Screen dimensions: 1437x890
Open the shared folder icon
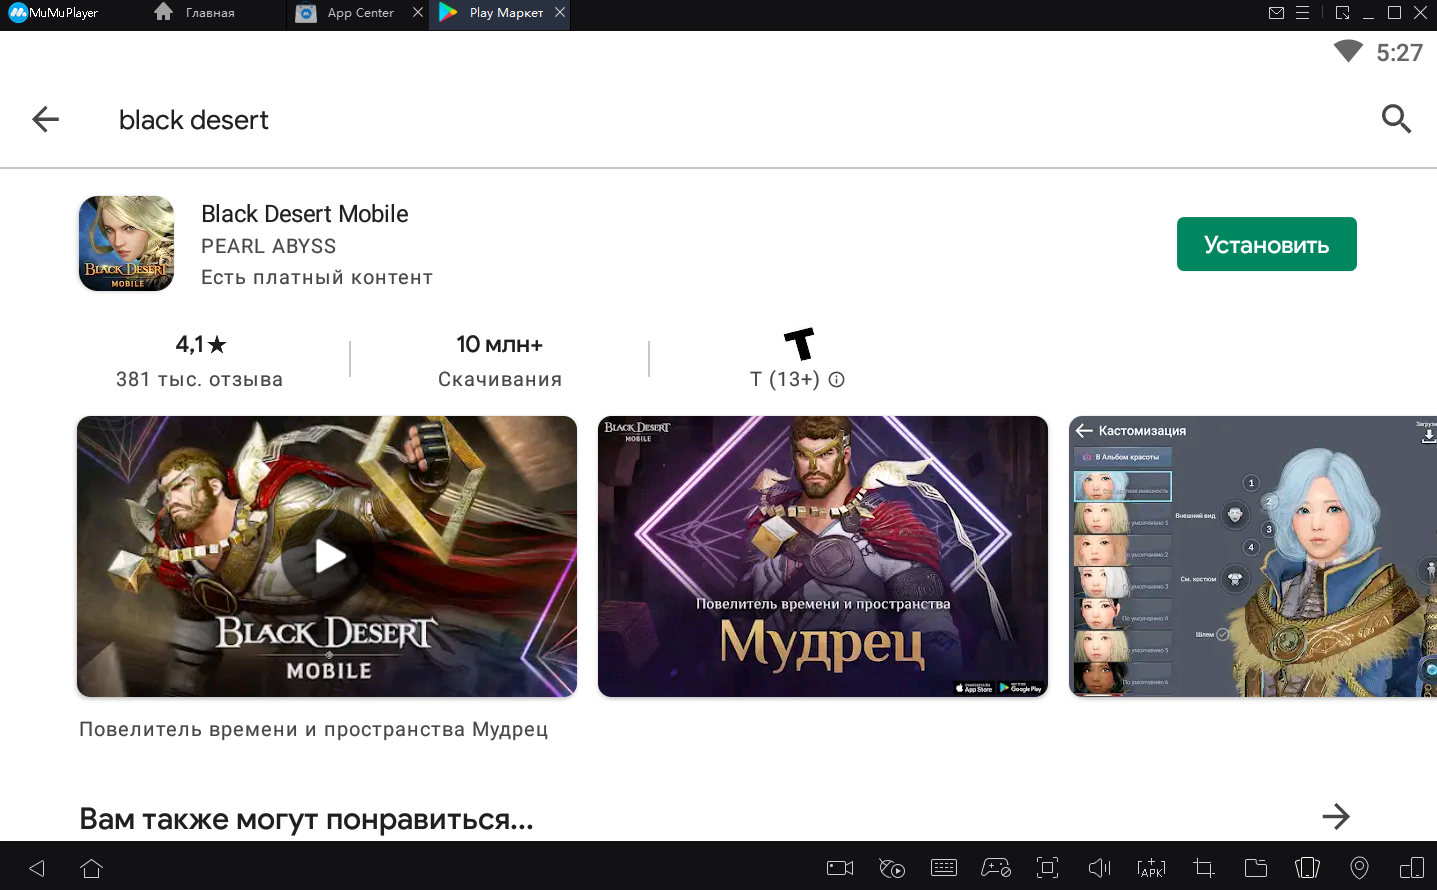coord(1255,868)
